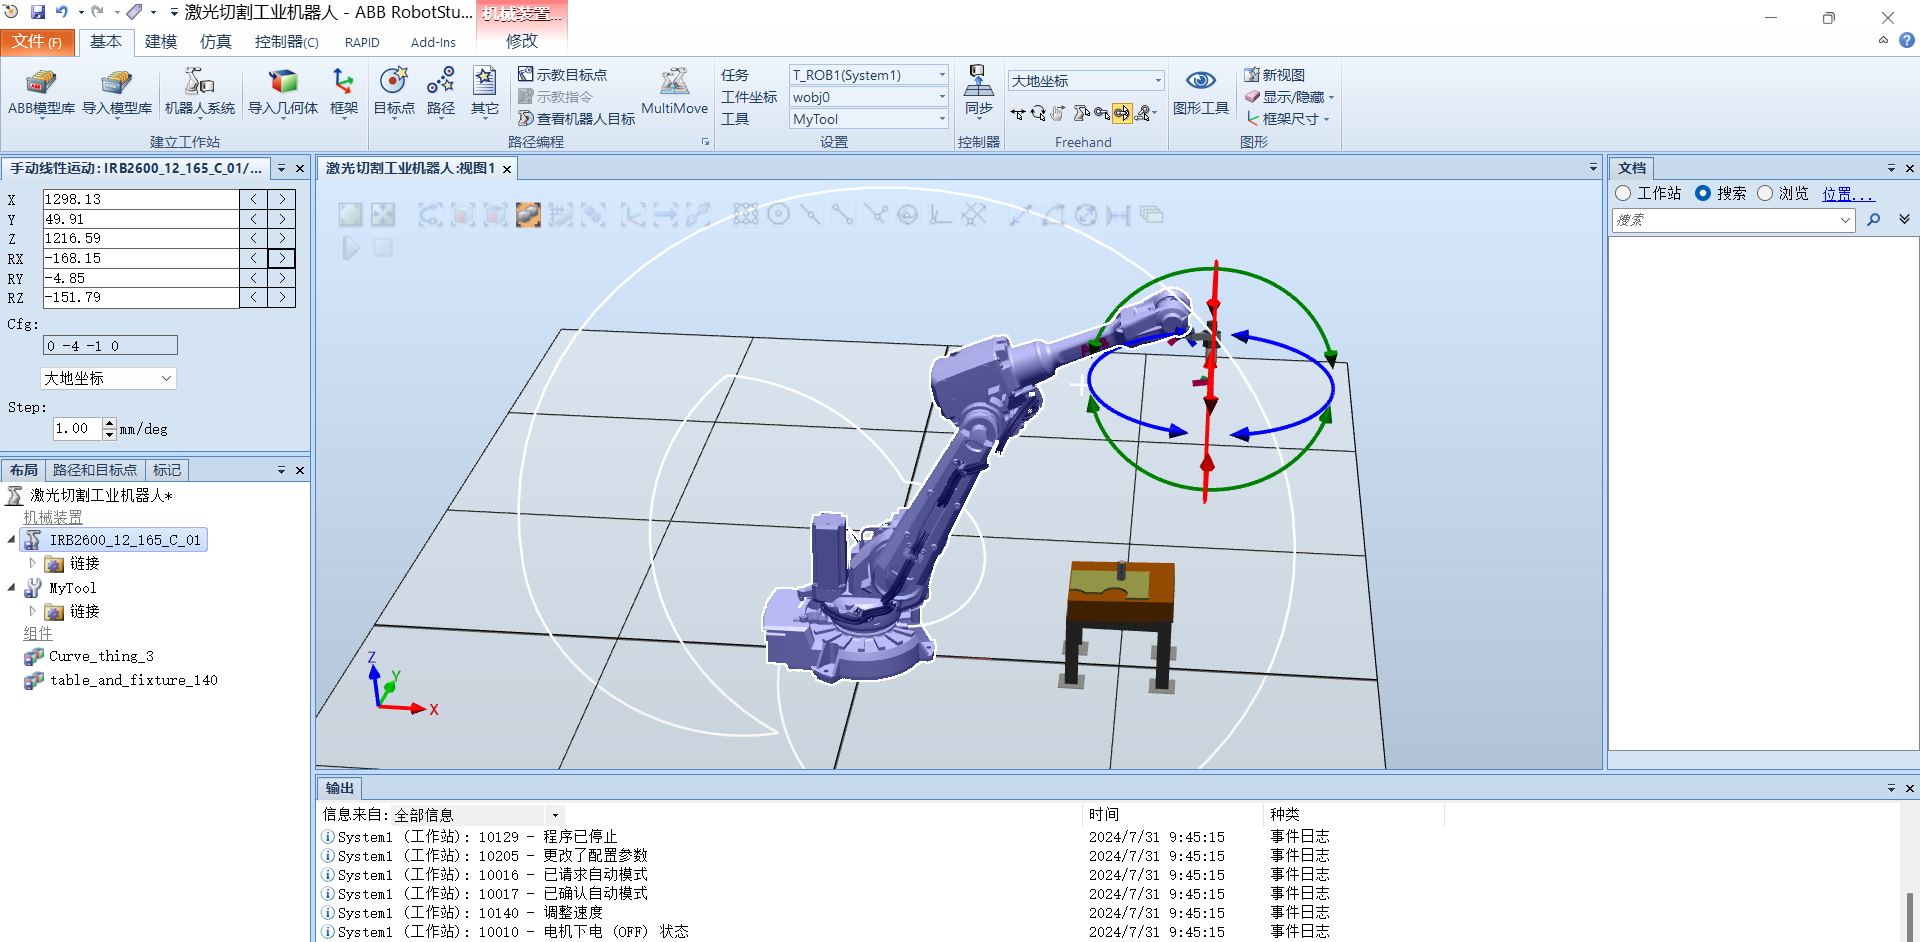Click the Step value field
Image resolution: width=1920 pixels, height=942 pixels.
[78, 429]
